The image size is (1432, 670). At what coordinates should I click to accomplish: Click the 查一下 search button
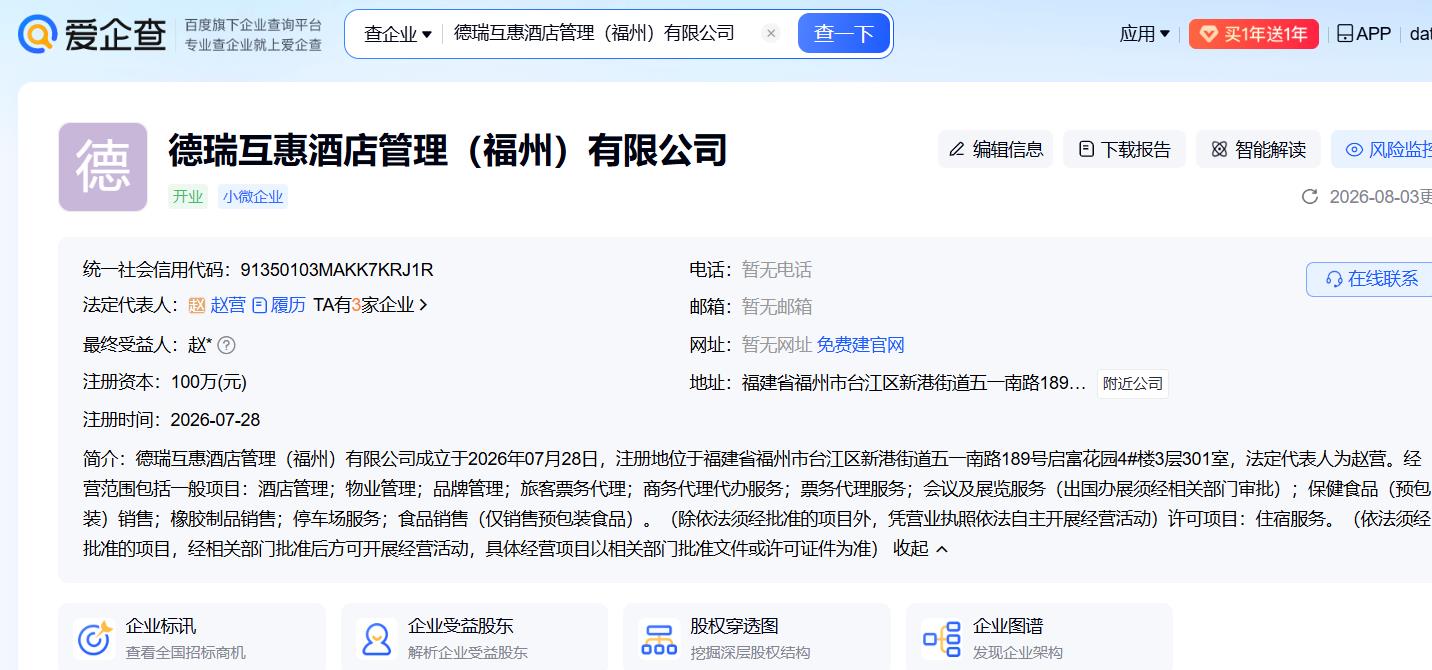[x=844, y=34]
